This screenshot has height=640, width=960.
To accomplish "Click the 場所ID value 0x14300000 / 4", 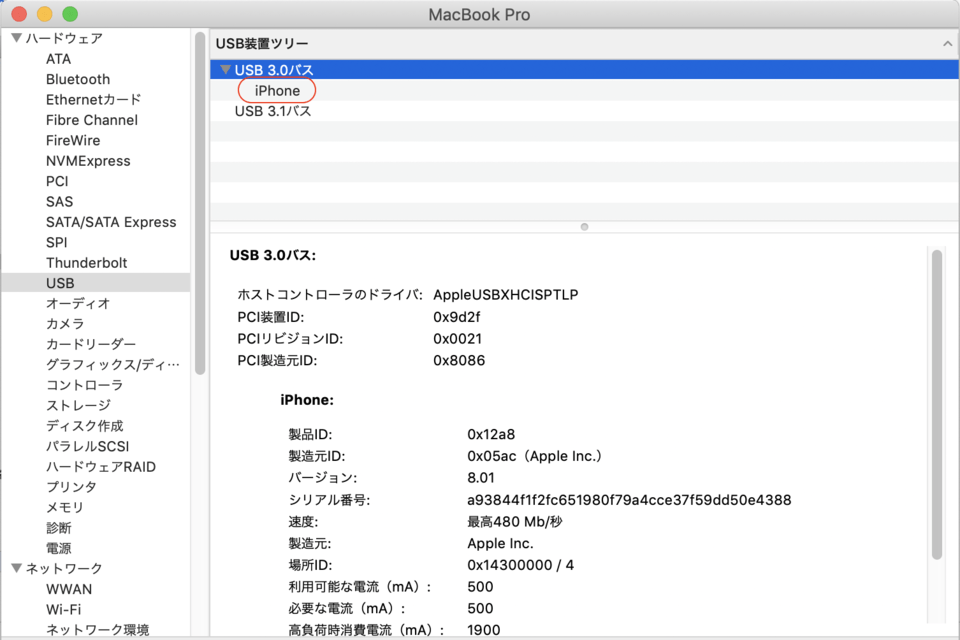I will (520, 565).
